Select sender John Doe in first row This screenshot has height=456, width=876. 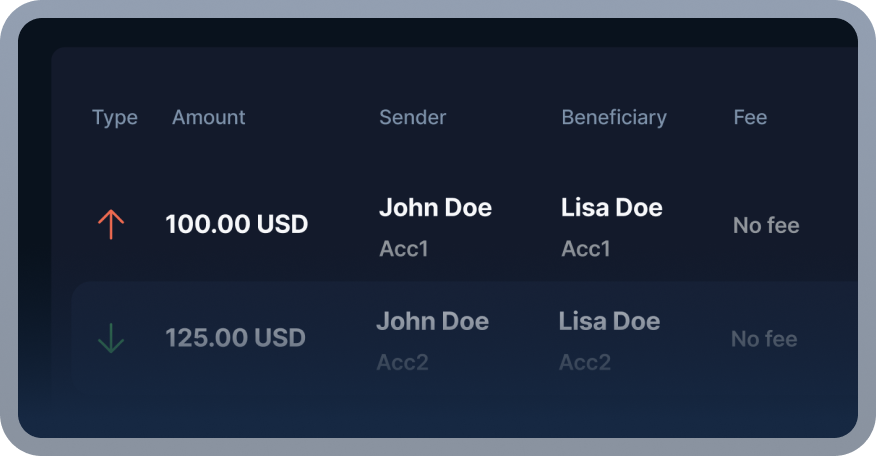point(435,207)
